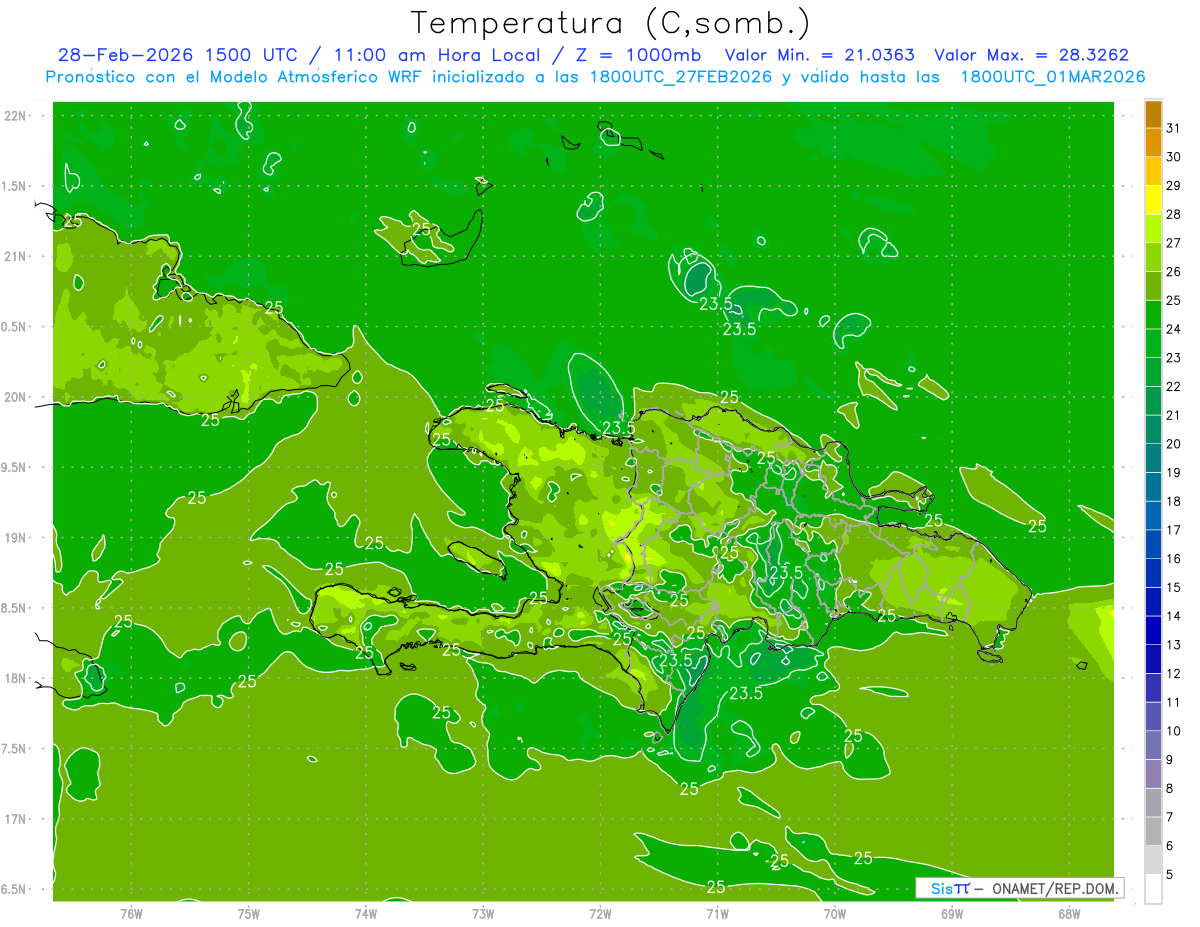Click the '18N' latitude axis label
Viewport: 1200px width, 927px height.
click(x=17, y=678)
